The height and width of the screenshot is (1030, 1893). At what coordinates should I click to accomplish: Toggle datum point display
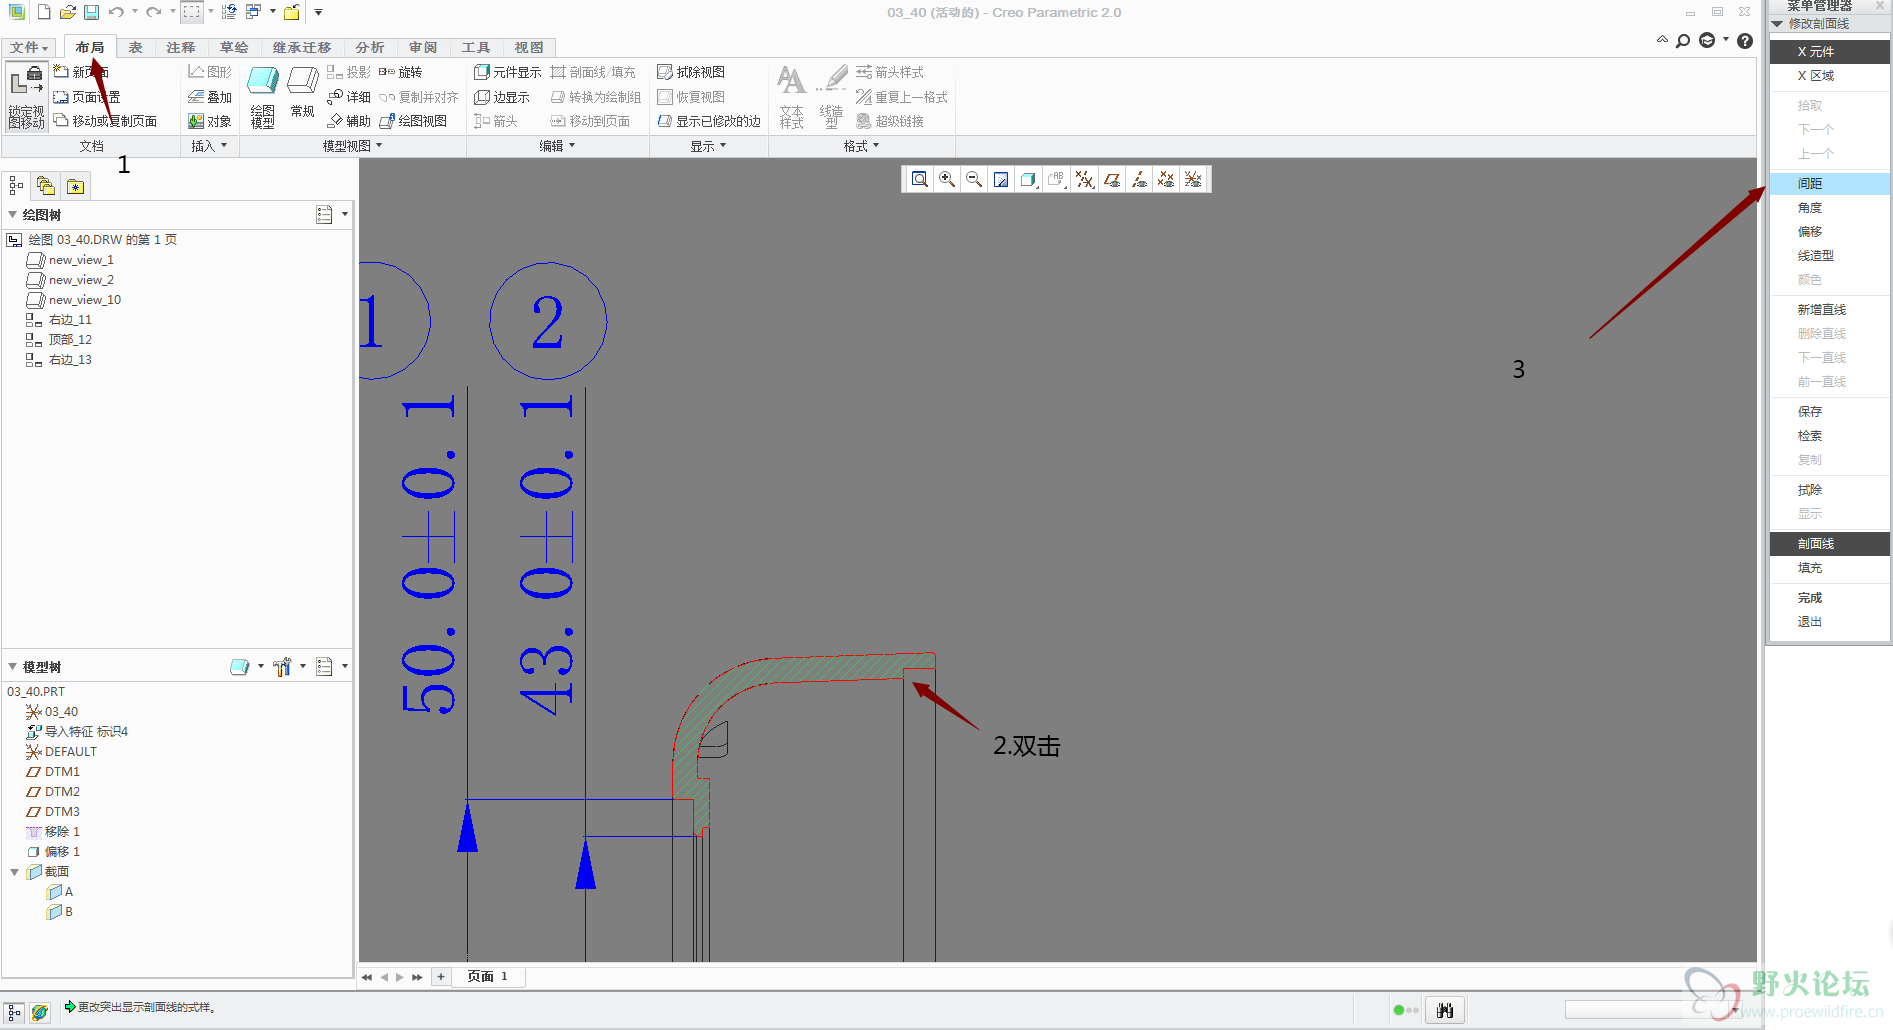point(1166,179)
